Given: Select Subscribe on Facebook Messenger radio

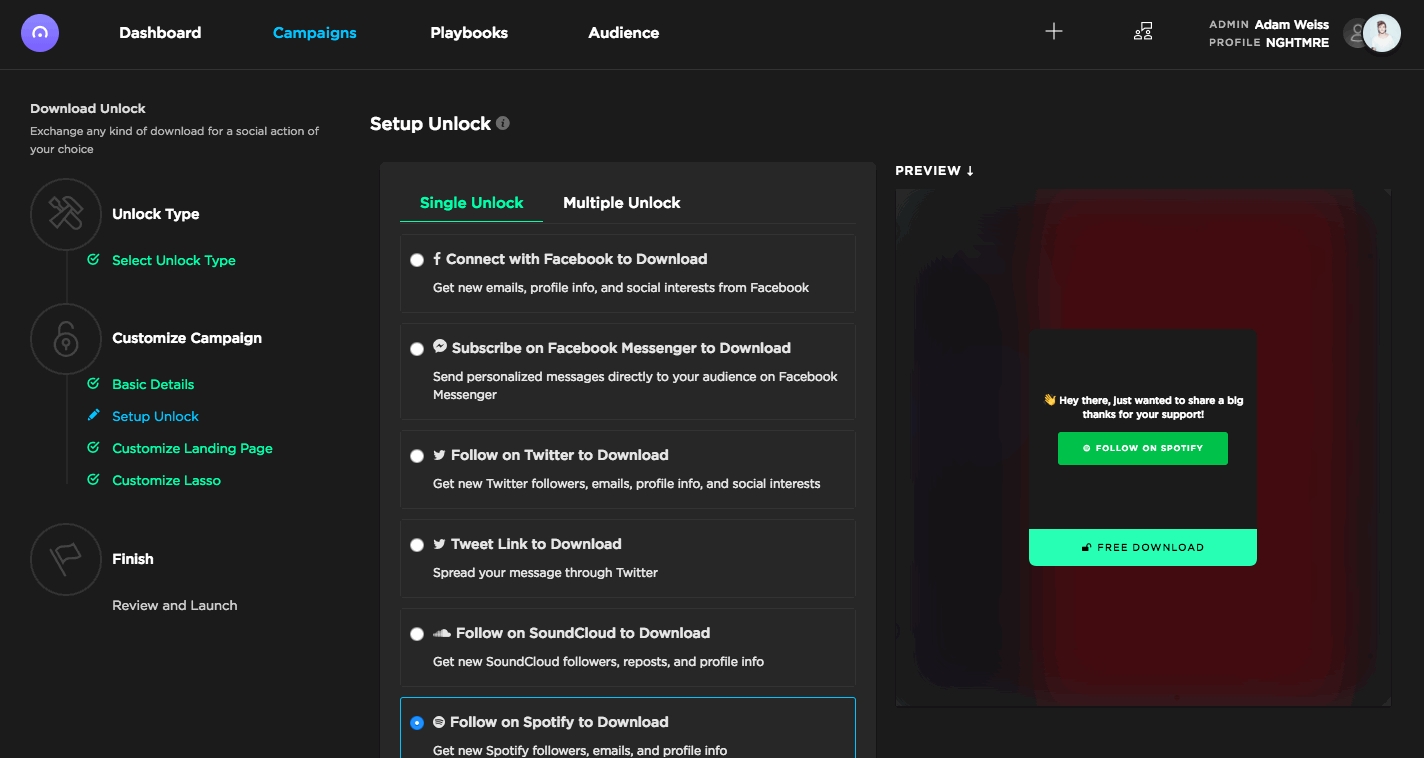Looking at the screenshot, I should coord(417,349).
